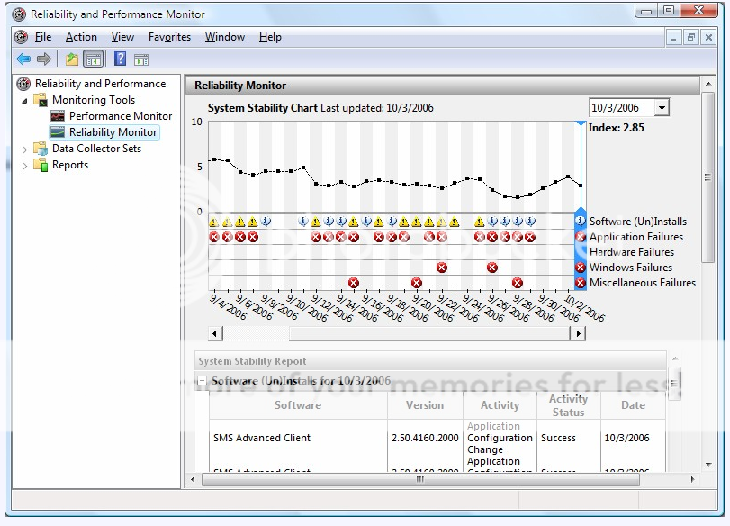This screenshot has height=526, width=730.
Task: Click the Software (Un)Installs info legend icon
Action: [x=580, y=221]
